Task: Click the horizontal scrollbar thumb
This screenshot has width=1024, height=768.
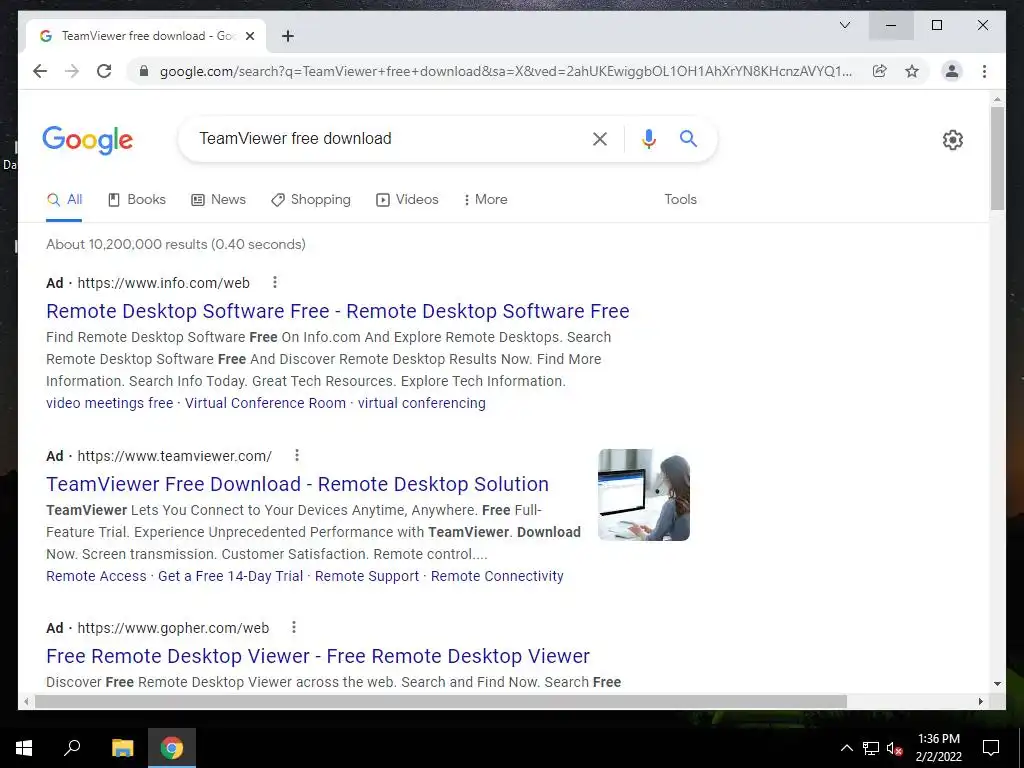Action: [x=441, y=701]
